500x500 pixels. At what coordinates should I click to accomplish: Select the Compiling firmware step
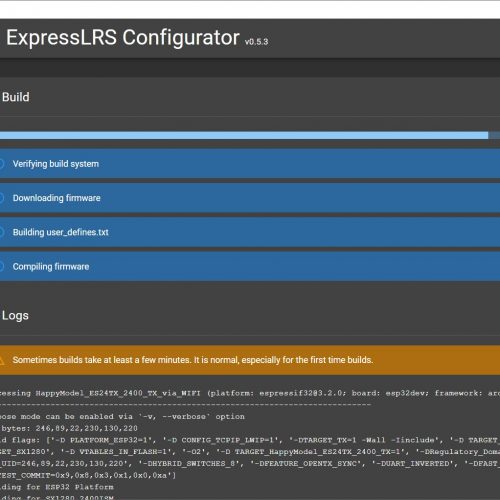[250, 266]
